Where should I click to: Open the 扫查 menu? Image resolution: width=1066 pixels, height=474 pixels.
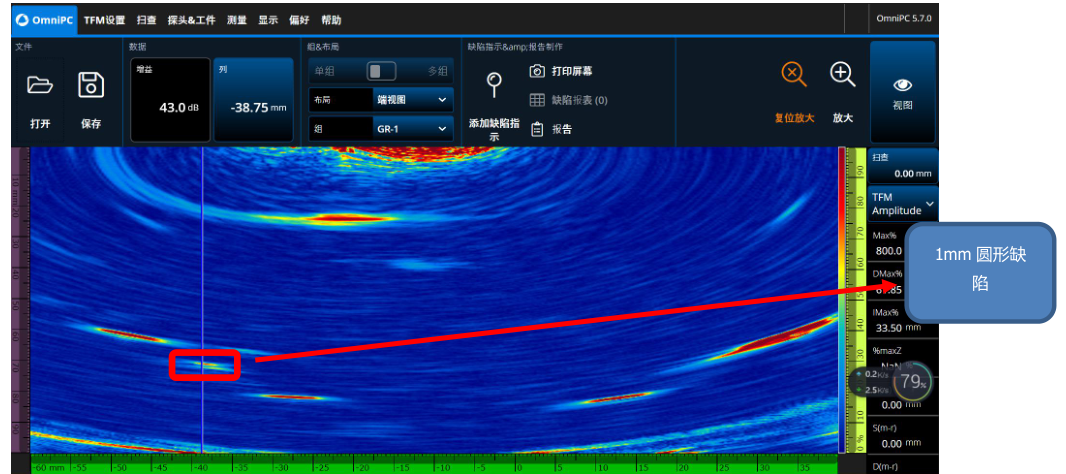pyautogui.click(x=146, y=20)
